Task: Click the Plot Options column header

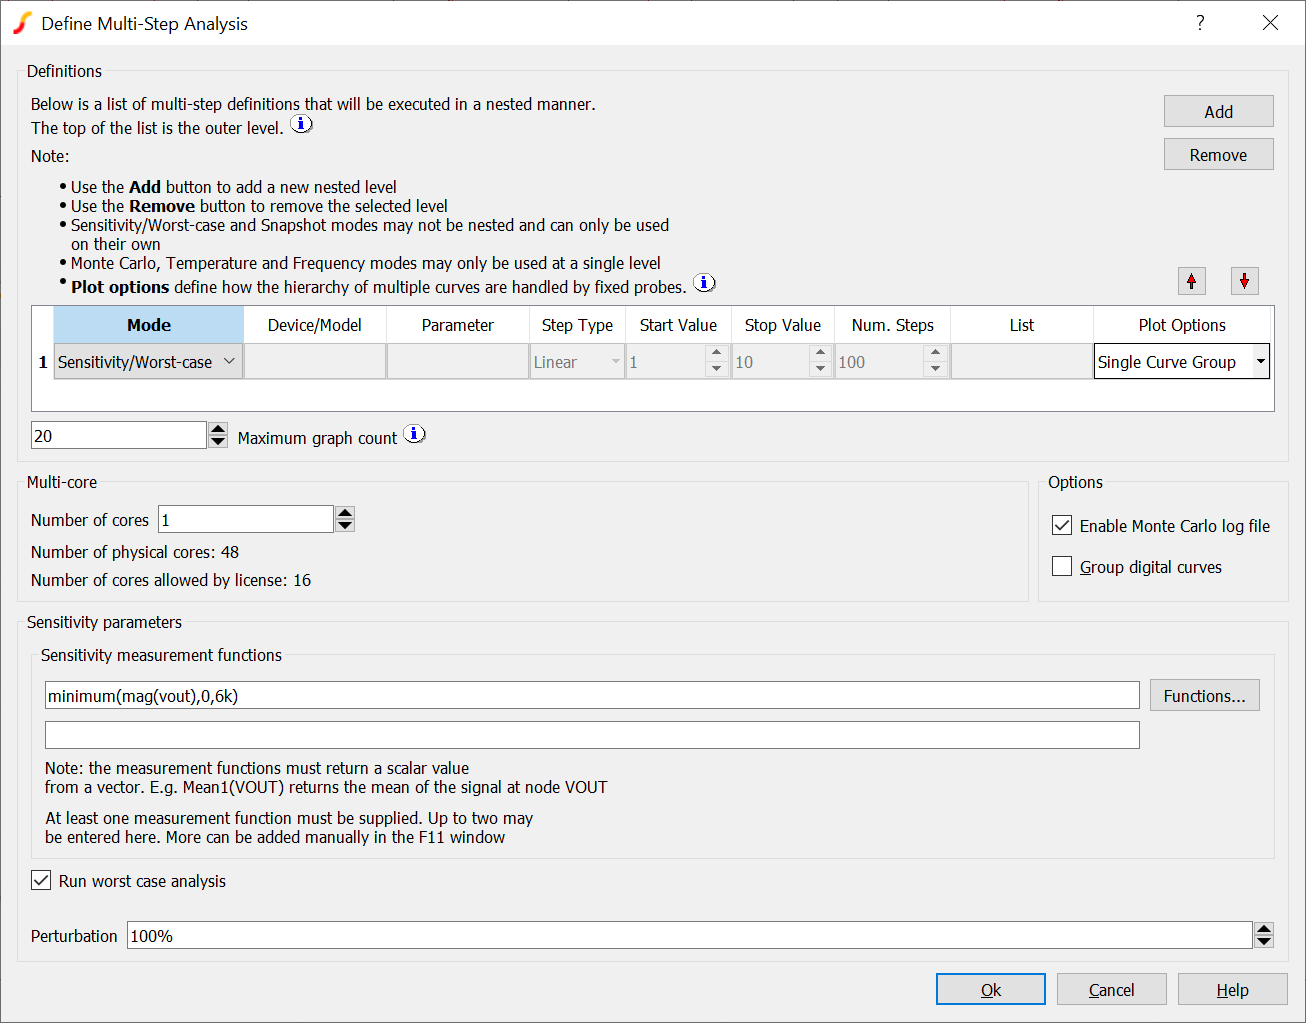Action: click(x=1181, y=325)
